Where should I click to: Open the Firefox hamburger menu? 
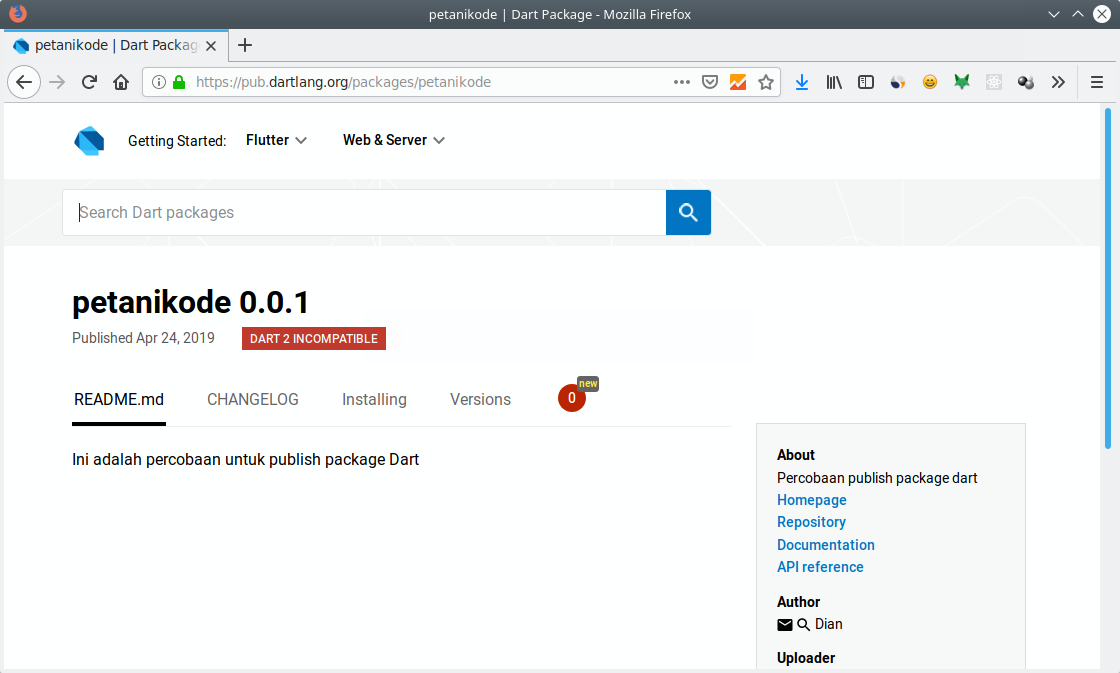pos(1097,82)
